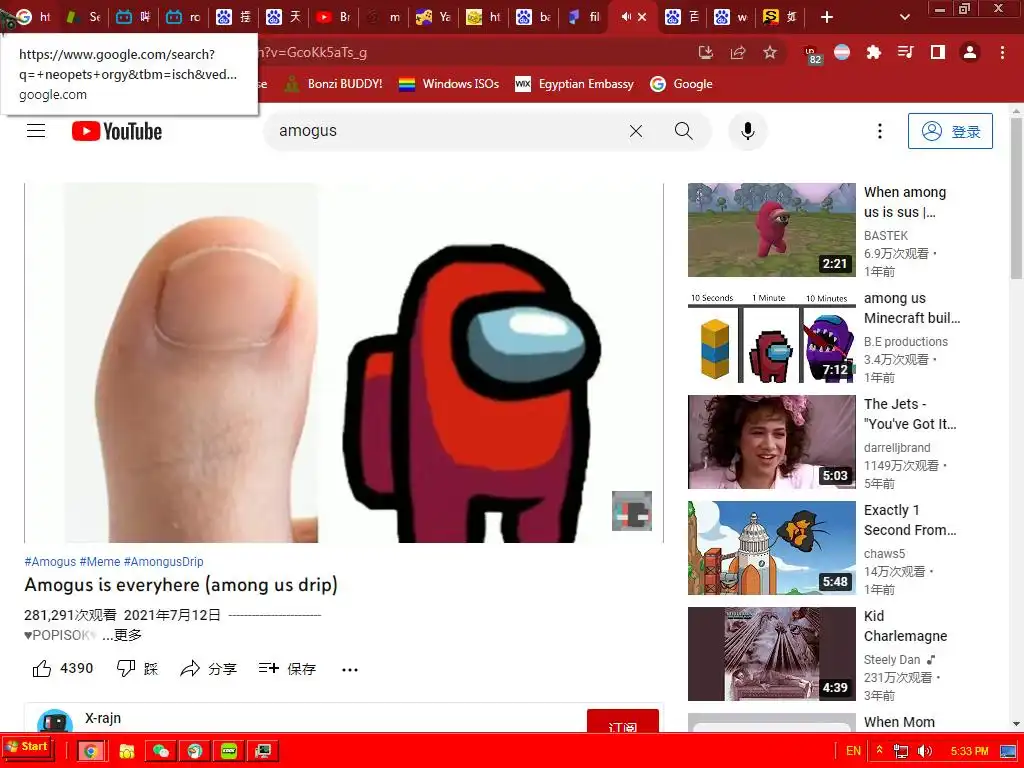
Task: Click the install/download page icon in address bar
Action: pos(706,52)
